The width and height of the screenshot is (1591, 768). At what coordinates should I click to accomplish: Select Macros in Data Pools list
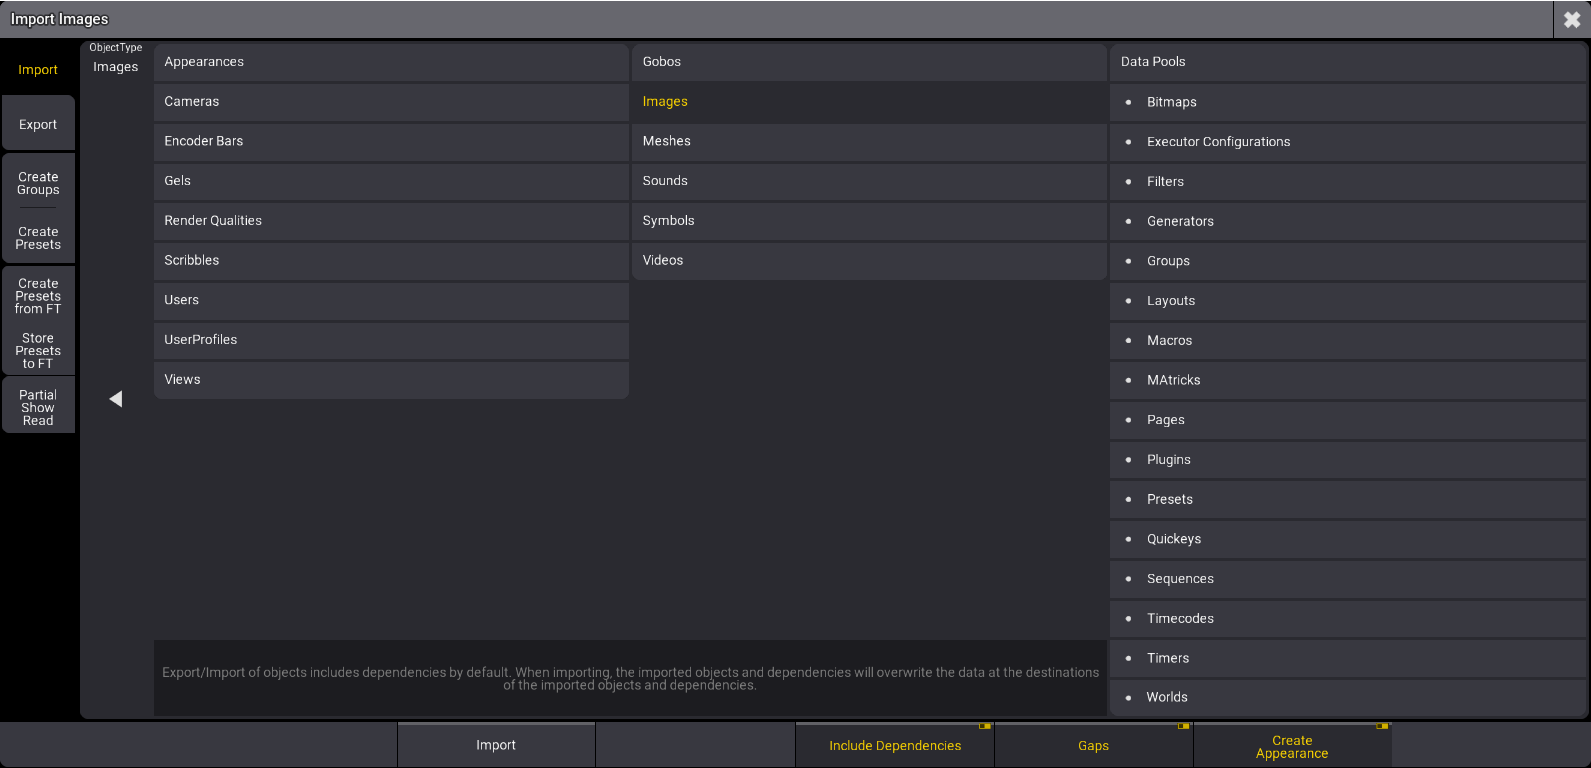pos(1347,341)
